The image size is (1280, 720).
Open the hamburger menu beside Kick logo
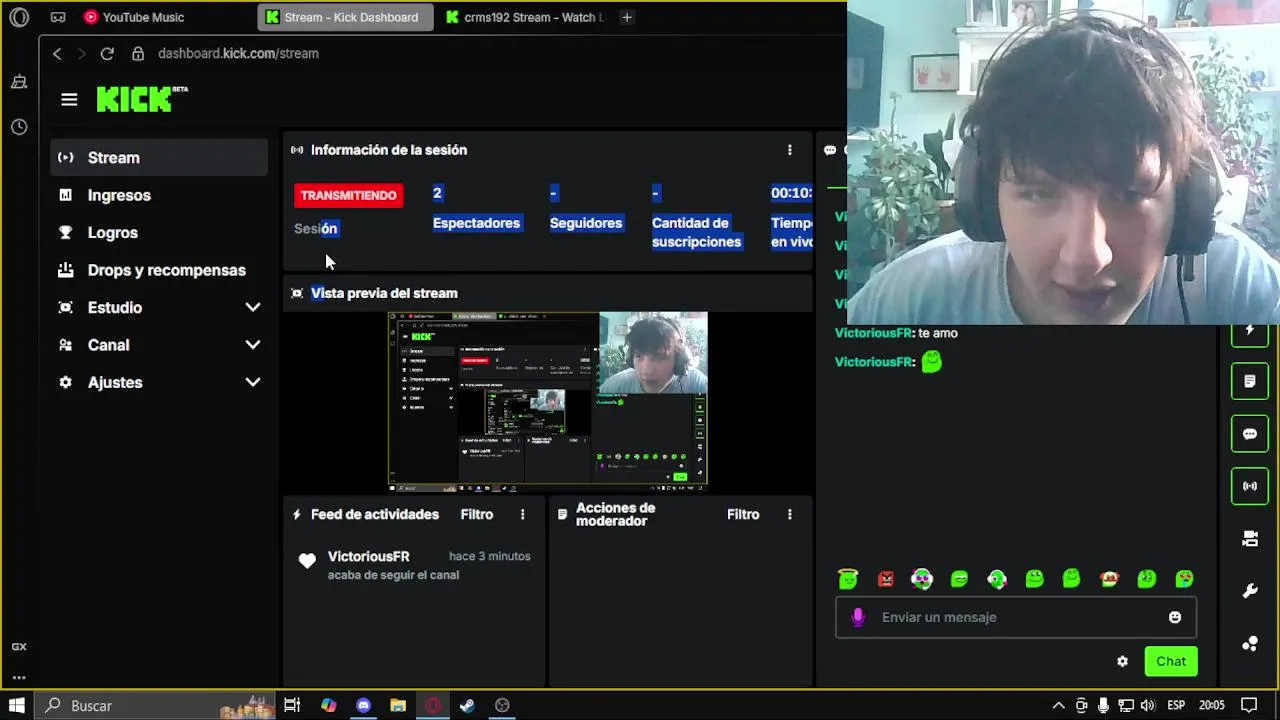coord(69,99)
